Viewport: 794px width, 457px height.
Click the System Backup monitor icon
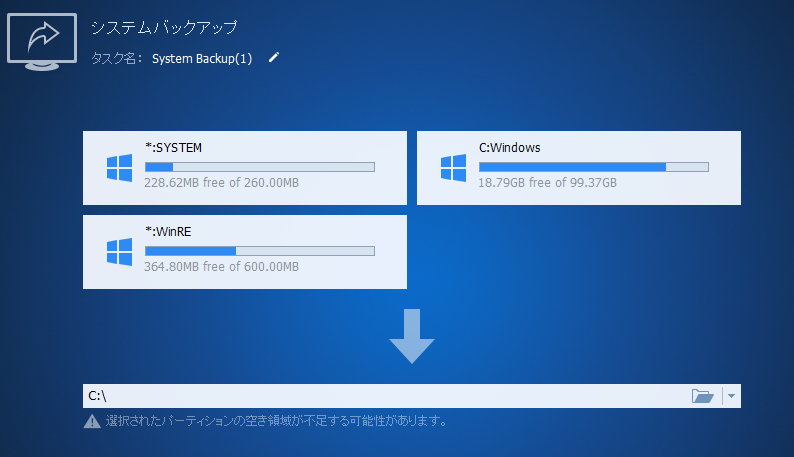point(42,42)
